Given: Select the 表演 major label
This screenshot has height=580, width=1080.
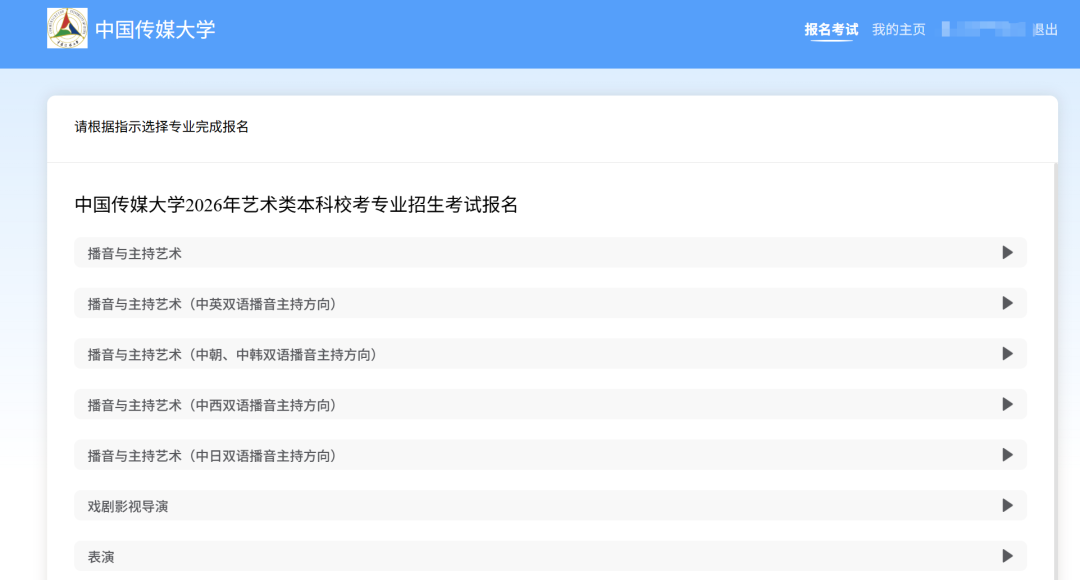Looking at the screenshot, I should (101, 557).
